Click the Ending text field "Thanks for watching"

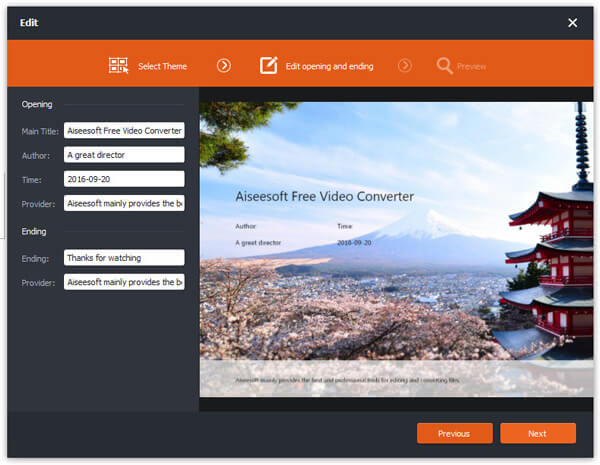click(124, 258)
